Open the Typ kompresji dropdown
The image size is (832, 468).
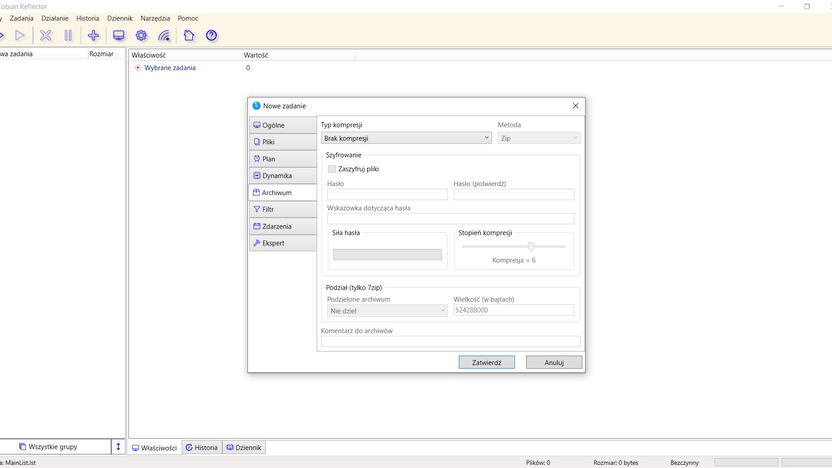point(406,138)
